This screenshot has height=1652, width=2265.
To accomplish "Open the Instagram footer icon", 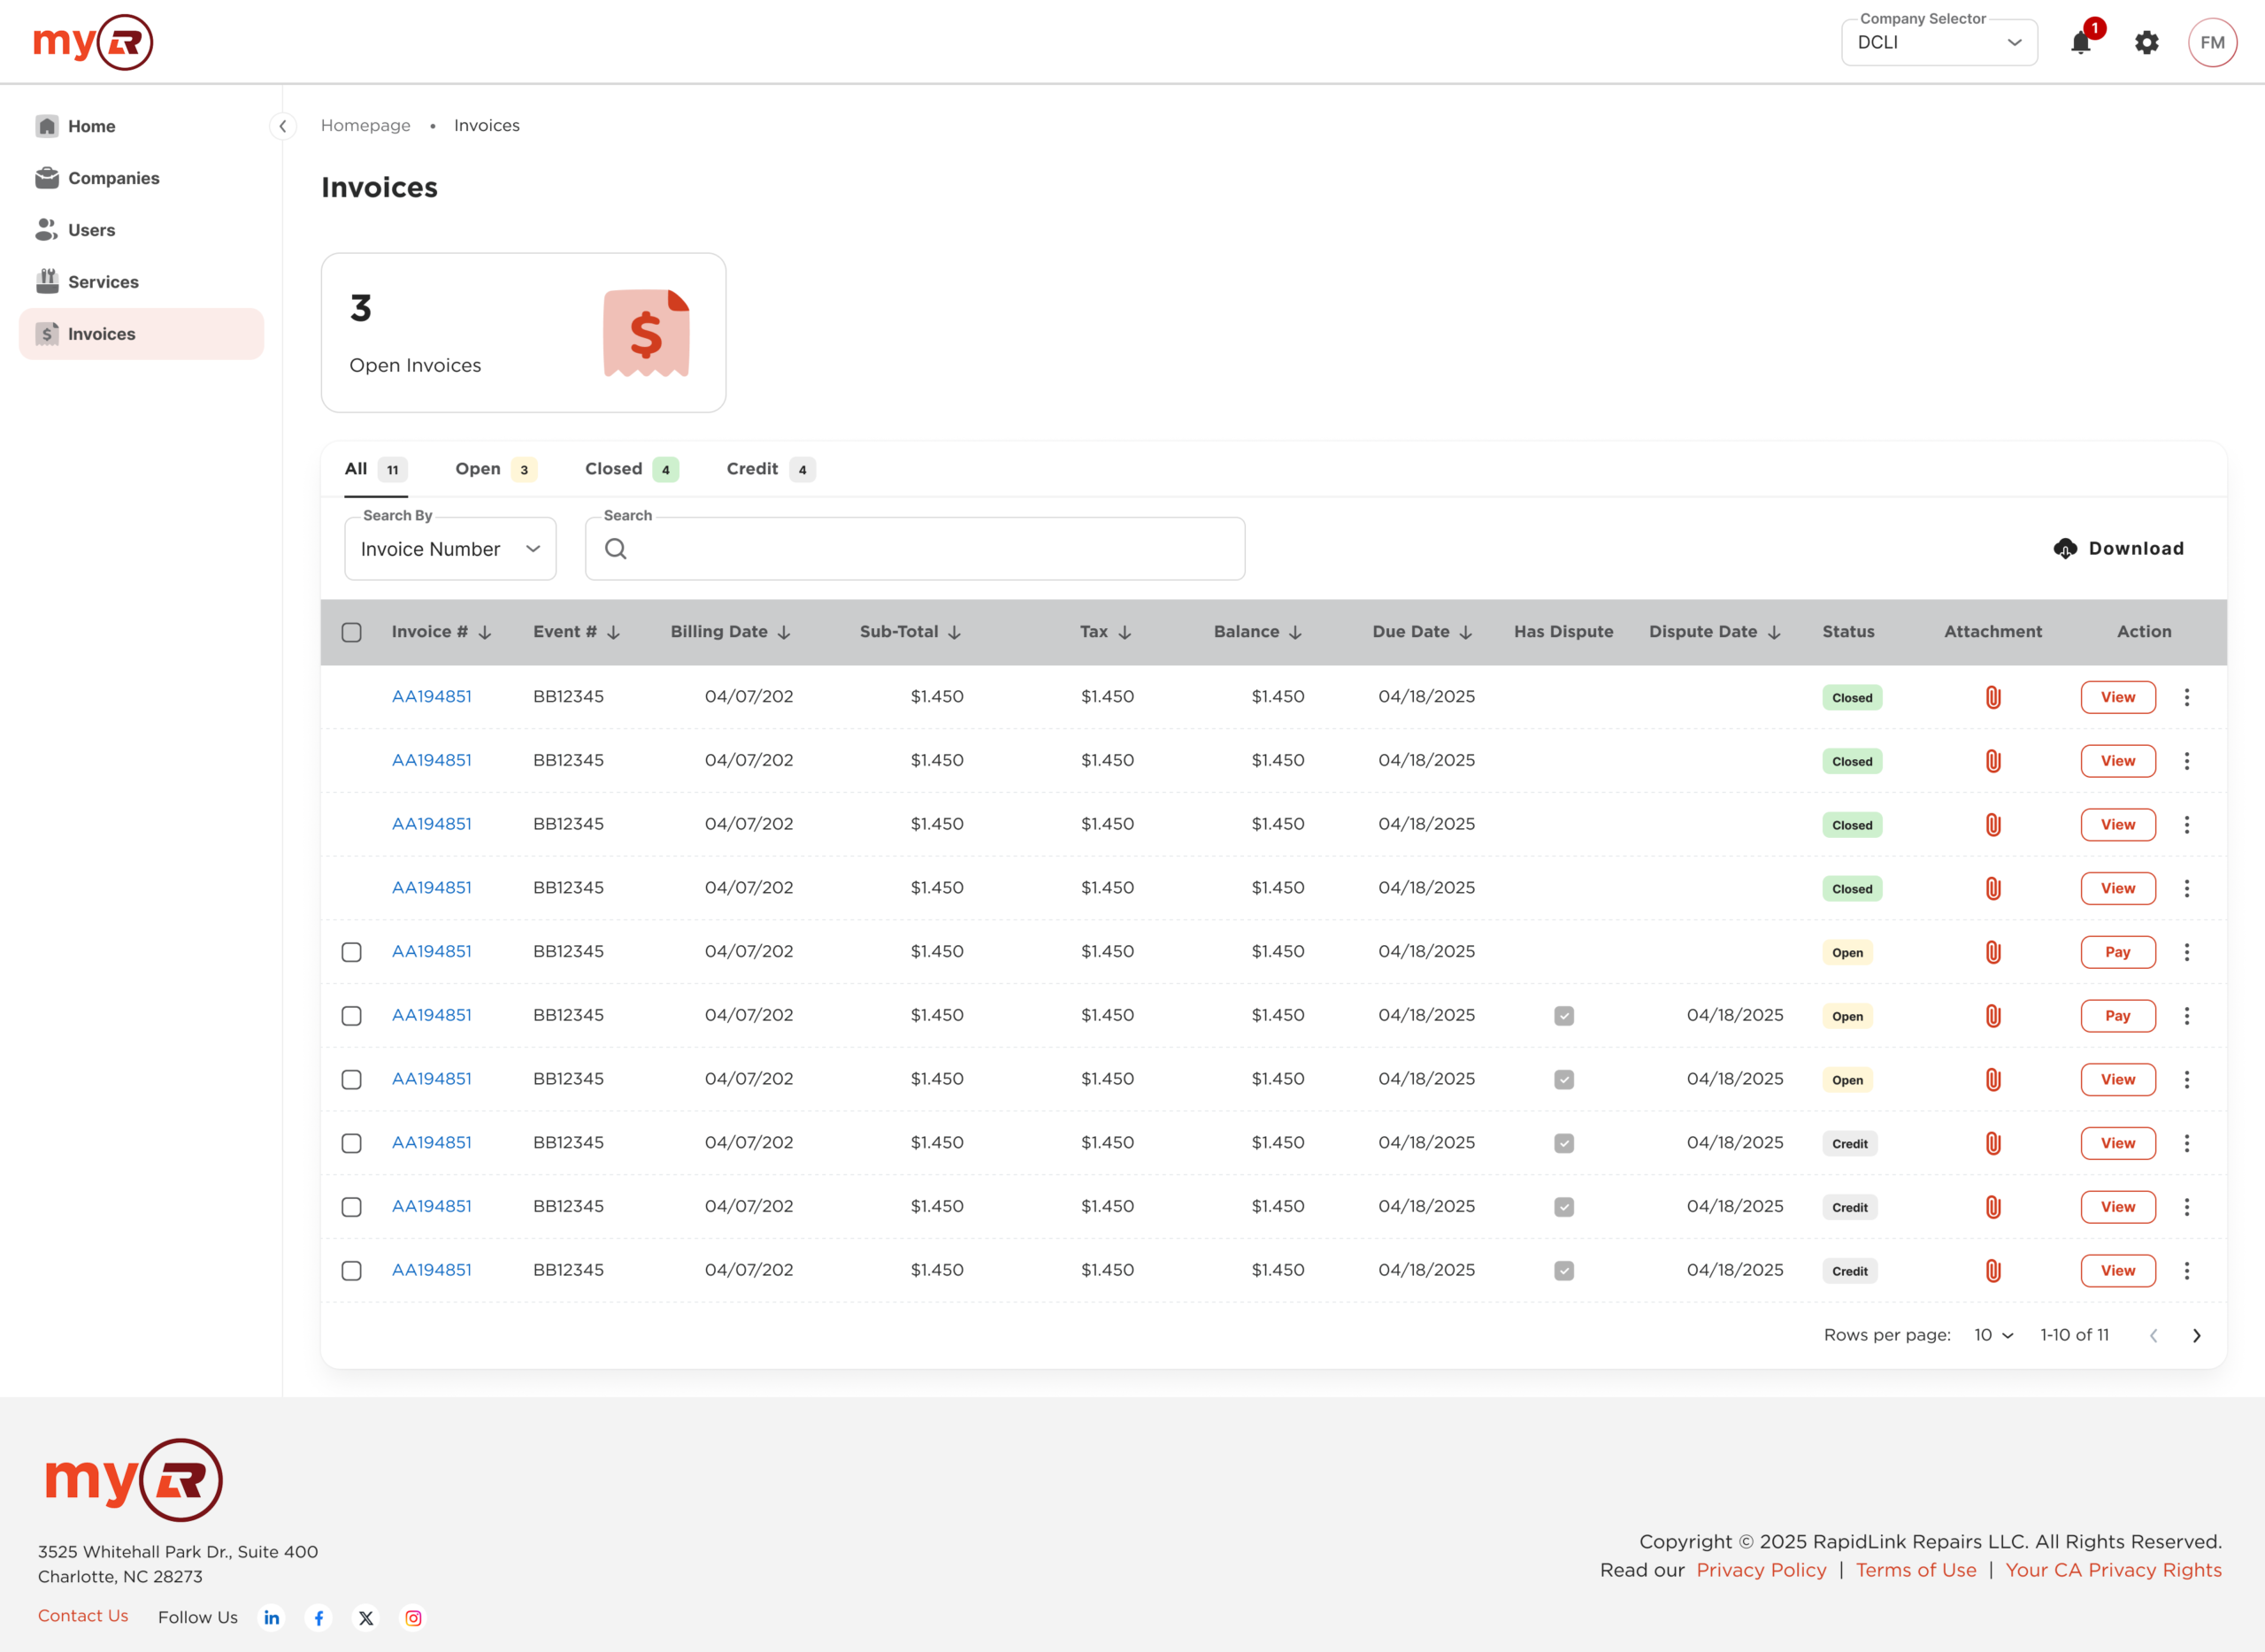I will [x=413, y=1617].
